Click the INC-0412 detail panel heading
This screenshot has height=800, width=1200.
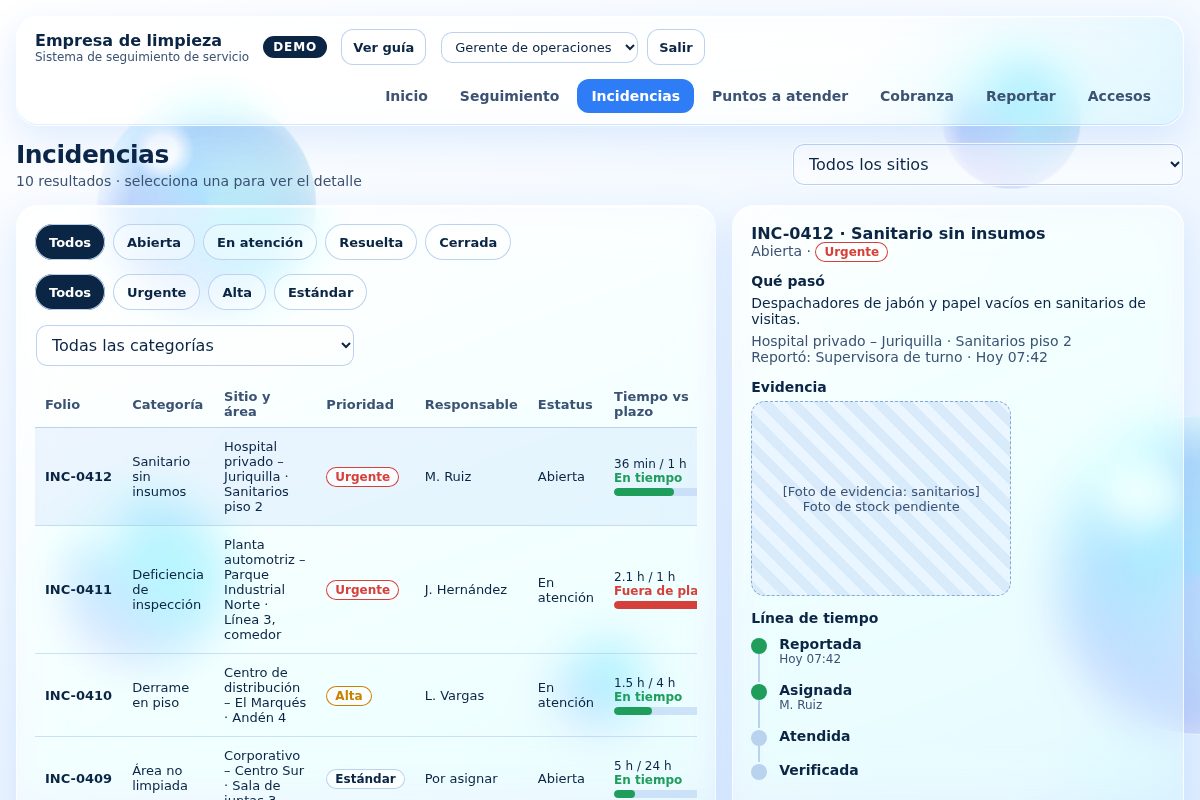[898, 233]
